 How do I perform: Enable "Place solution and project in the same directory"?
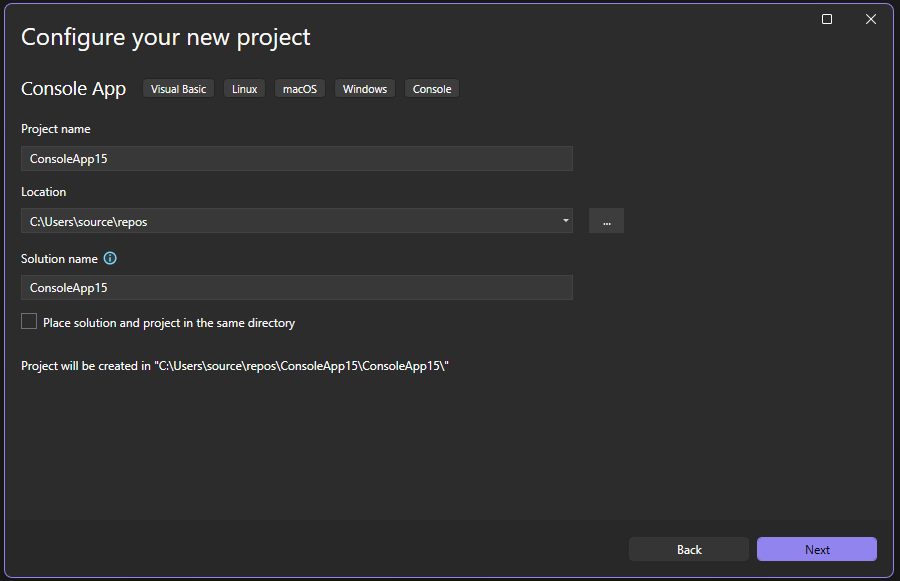pos(28,321)
